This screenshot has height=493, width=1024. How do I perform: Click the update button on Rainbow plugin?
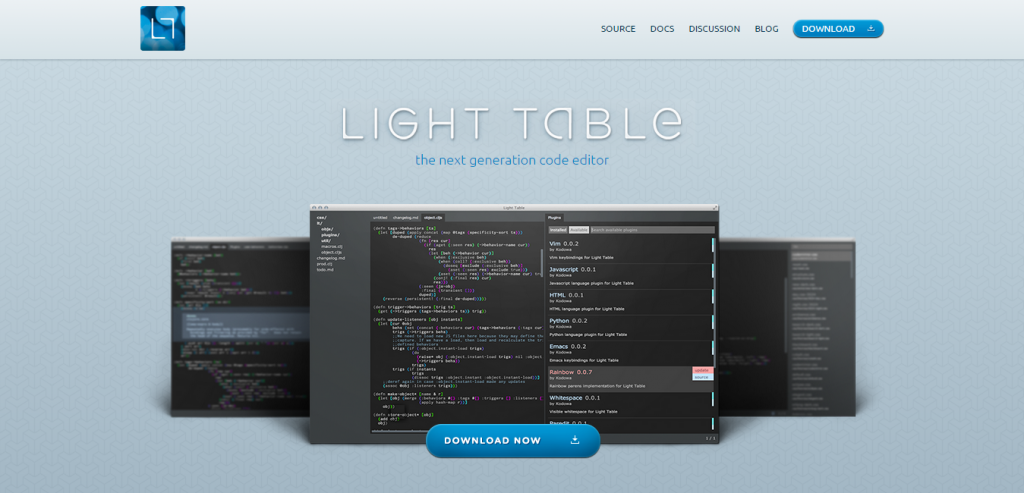coord(703,370)
